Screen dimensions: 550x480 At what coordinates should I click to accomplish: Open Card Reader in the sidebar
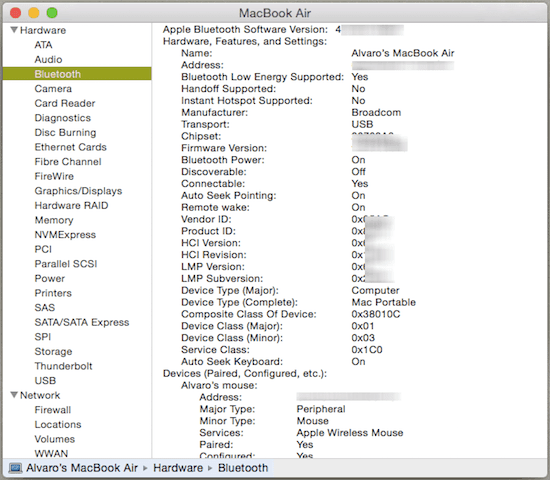pos(65,103)
